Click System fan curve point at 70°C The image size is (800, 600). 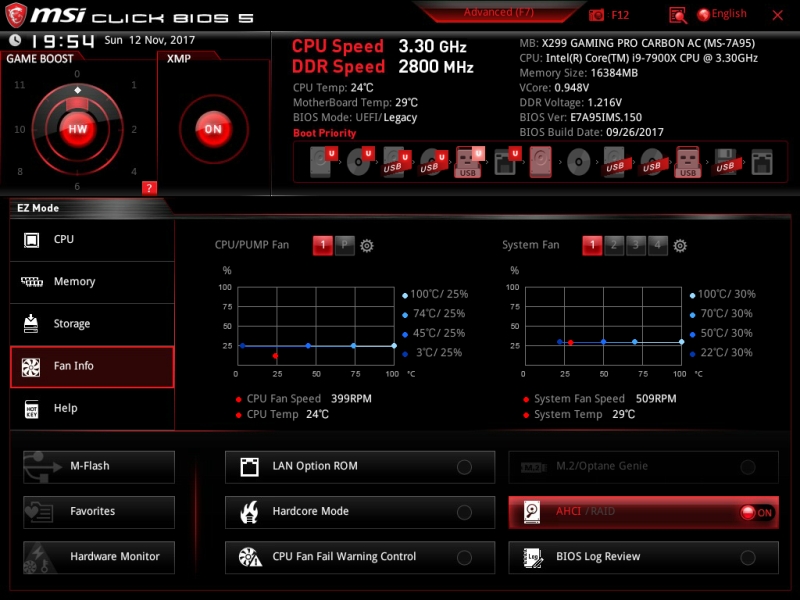tap(635, 342)
